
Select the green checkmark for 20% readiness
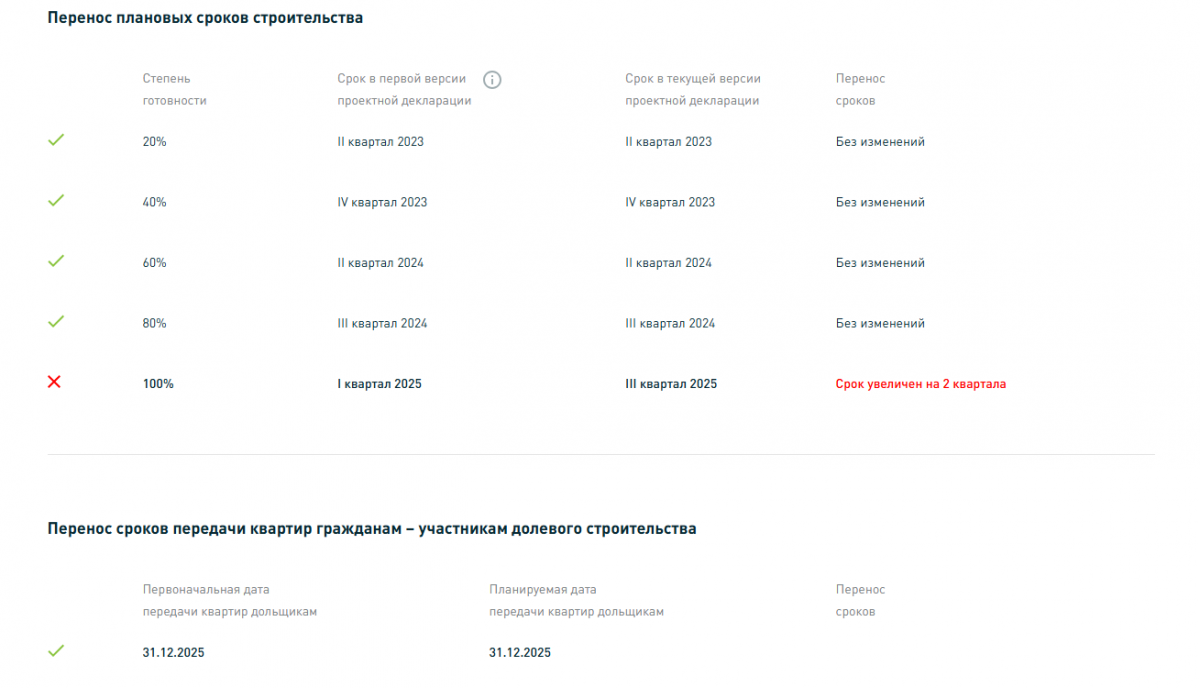(x=56, y=140)
